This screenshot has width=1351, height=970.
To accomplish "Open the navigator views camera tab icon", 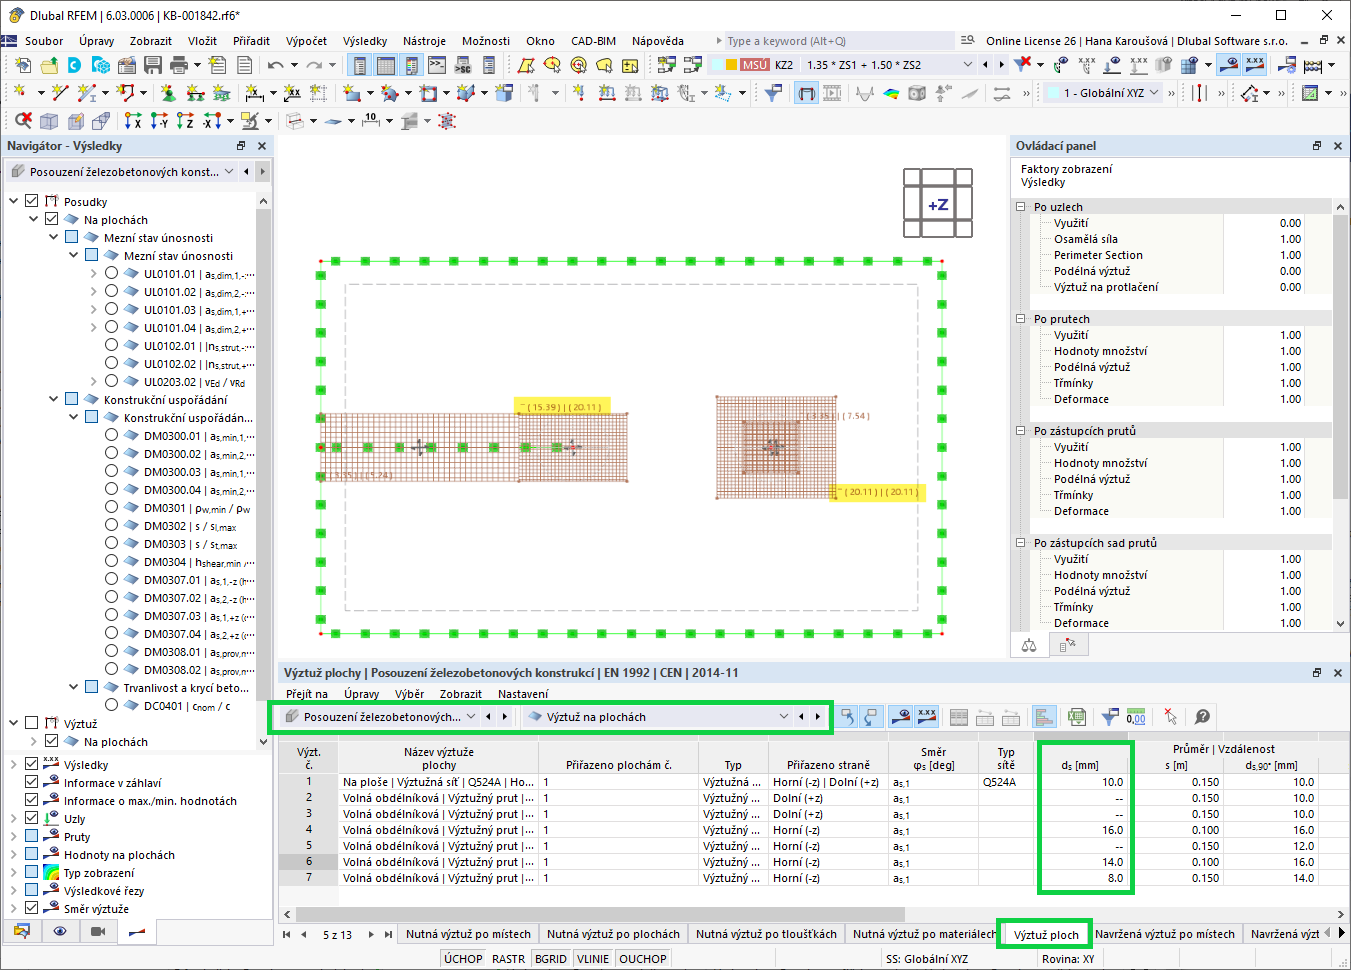I will coord(98,931).
